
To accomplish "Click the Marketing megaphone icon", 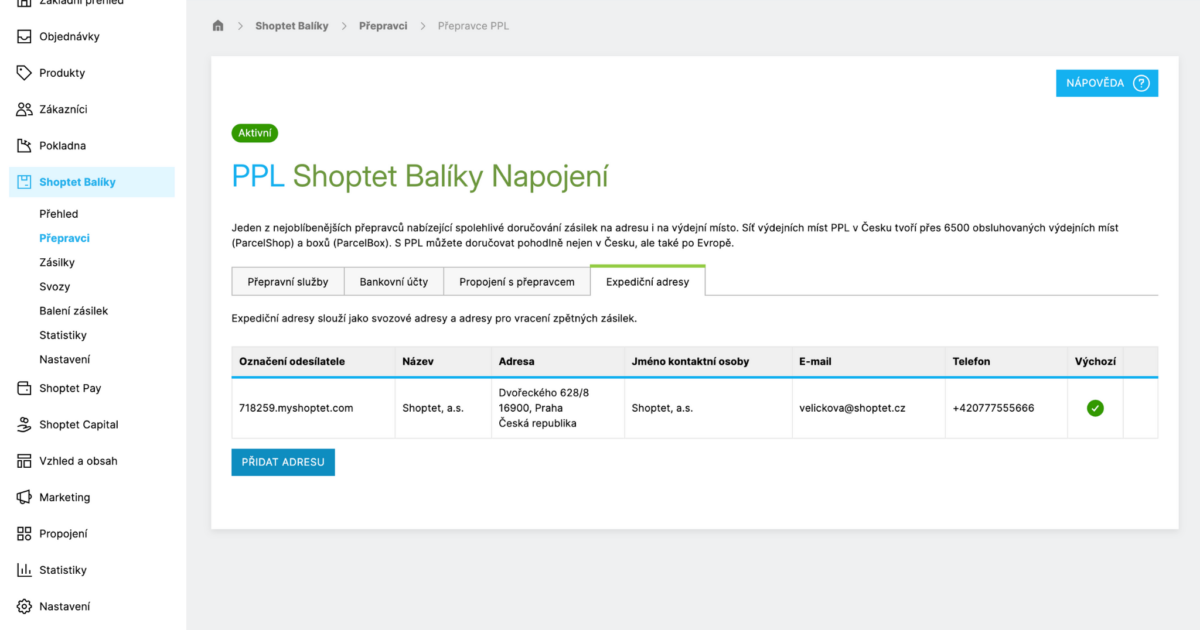I will [24, 497].
